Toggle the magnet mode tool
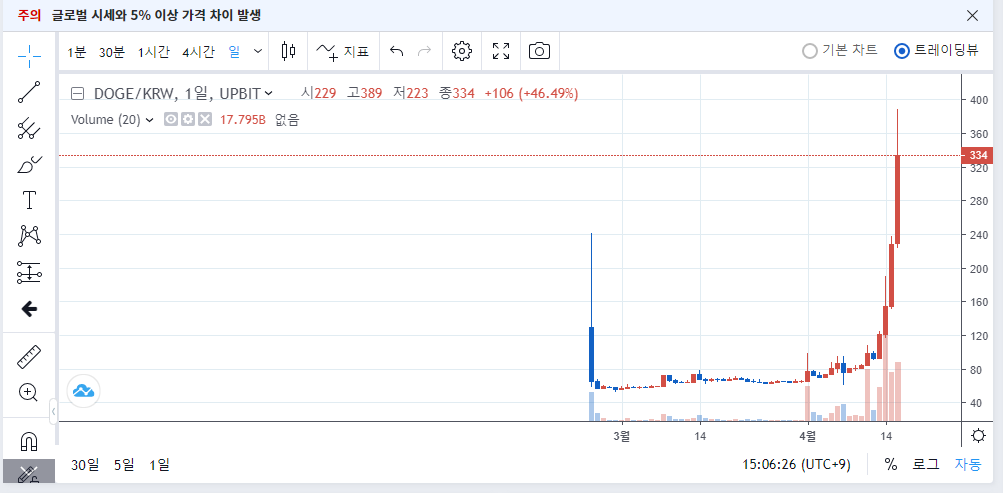 pos(29,441)
